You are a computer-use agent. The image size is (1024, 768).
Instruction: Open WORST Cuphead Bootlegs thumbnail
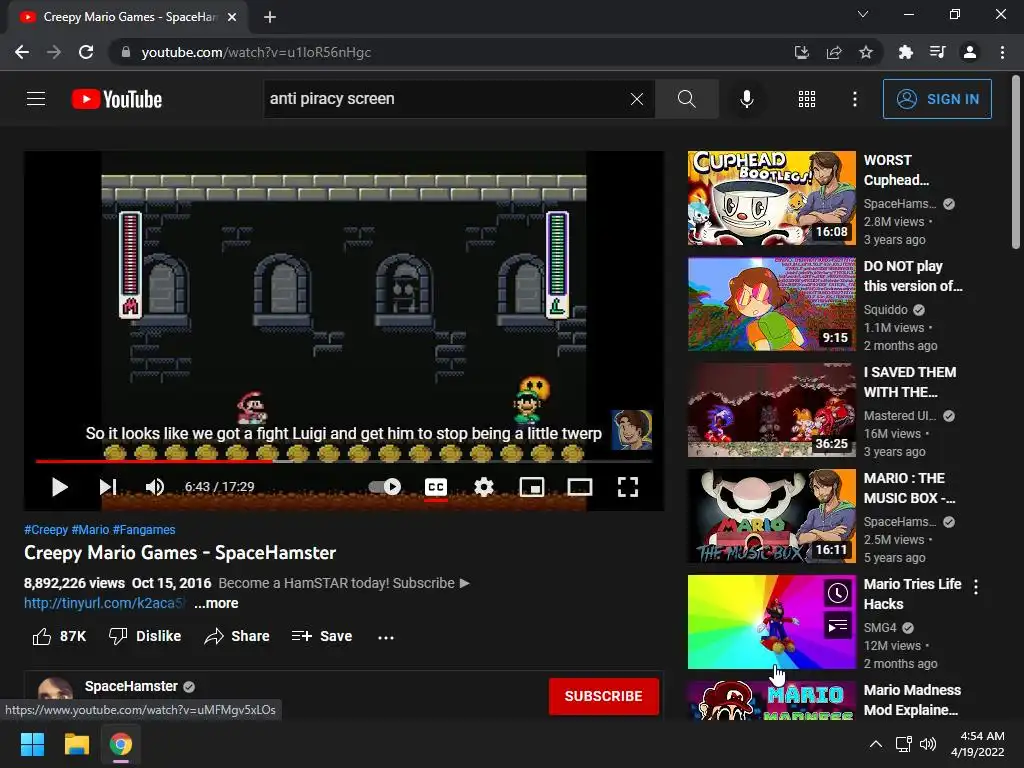(x=771, y=198)
